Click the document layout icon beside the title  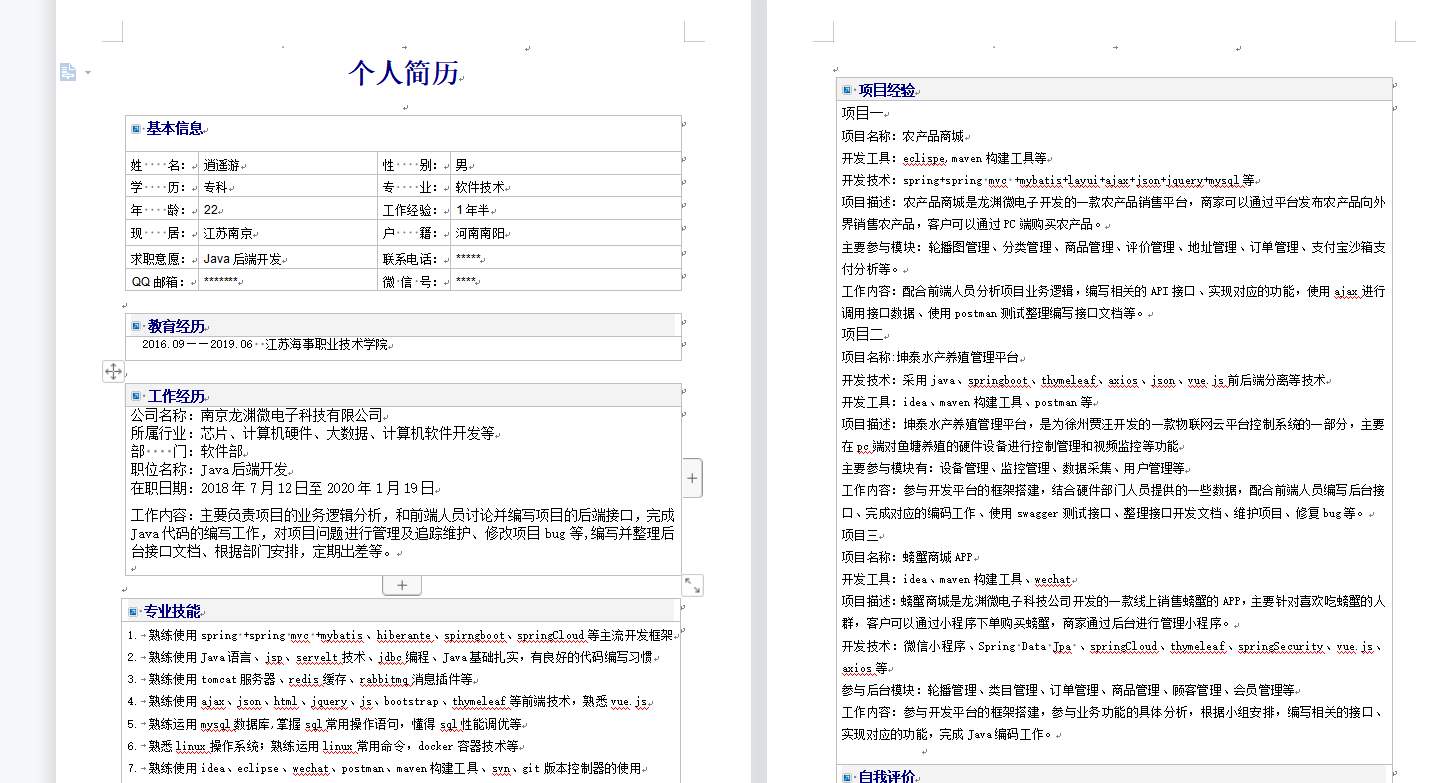(68, 72)
